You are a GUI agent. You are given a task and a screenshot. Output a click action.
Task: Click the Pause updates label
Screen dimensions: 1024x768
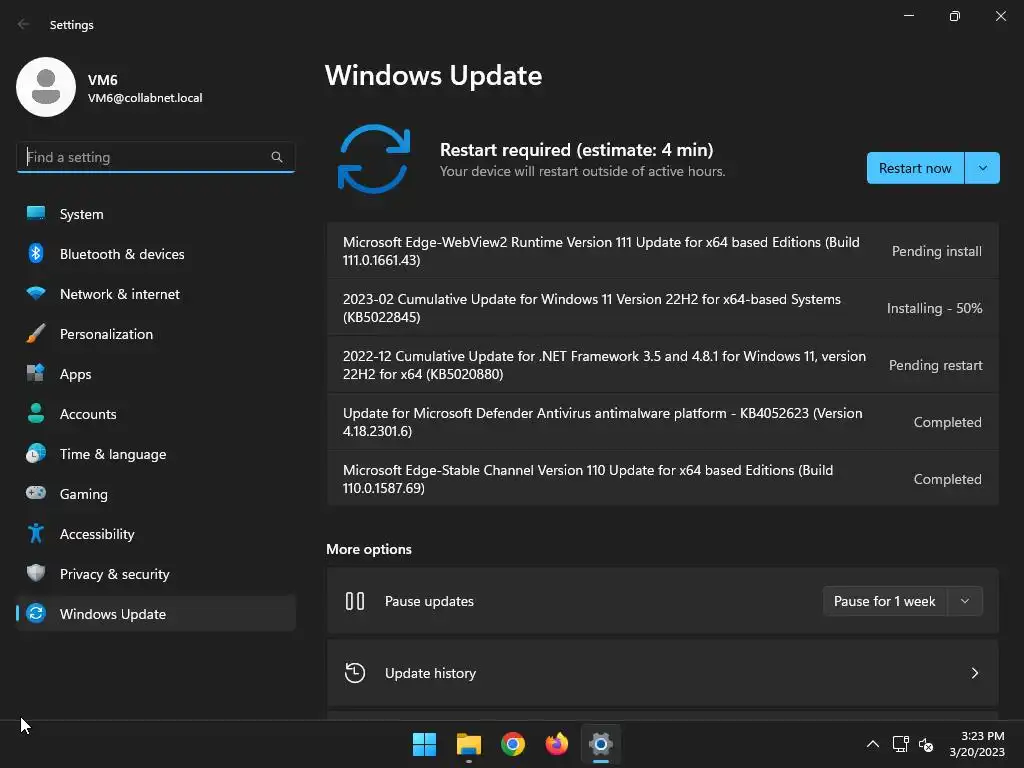point(429,601)
